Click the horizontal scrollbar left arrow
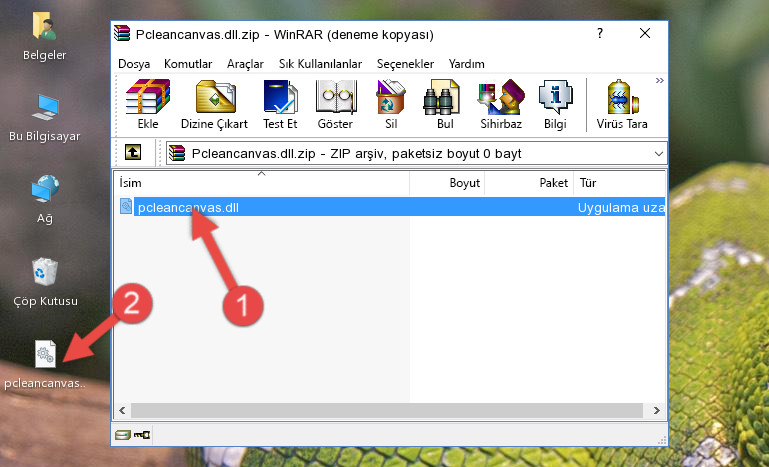 point(122,410)
